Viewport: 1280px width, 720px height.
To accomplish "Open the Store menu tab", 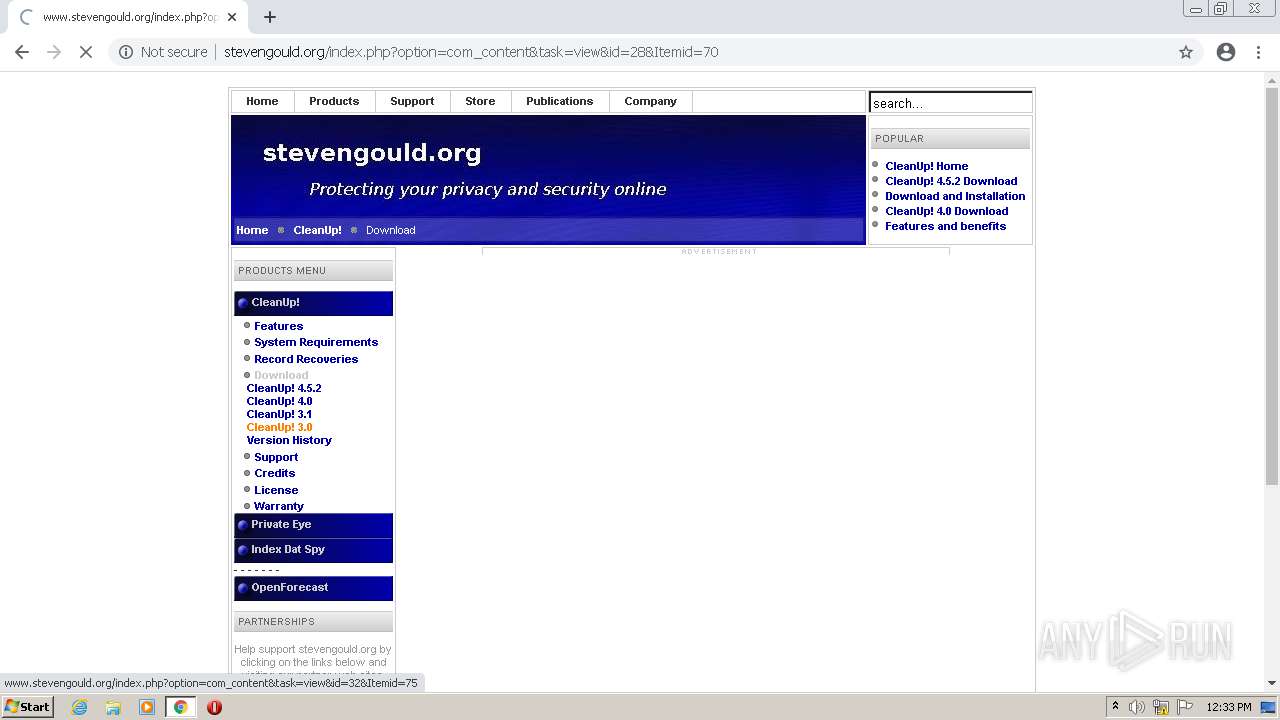I will coord(480,101).
